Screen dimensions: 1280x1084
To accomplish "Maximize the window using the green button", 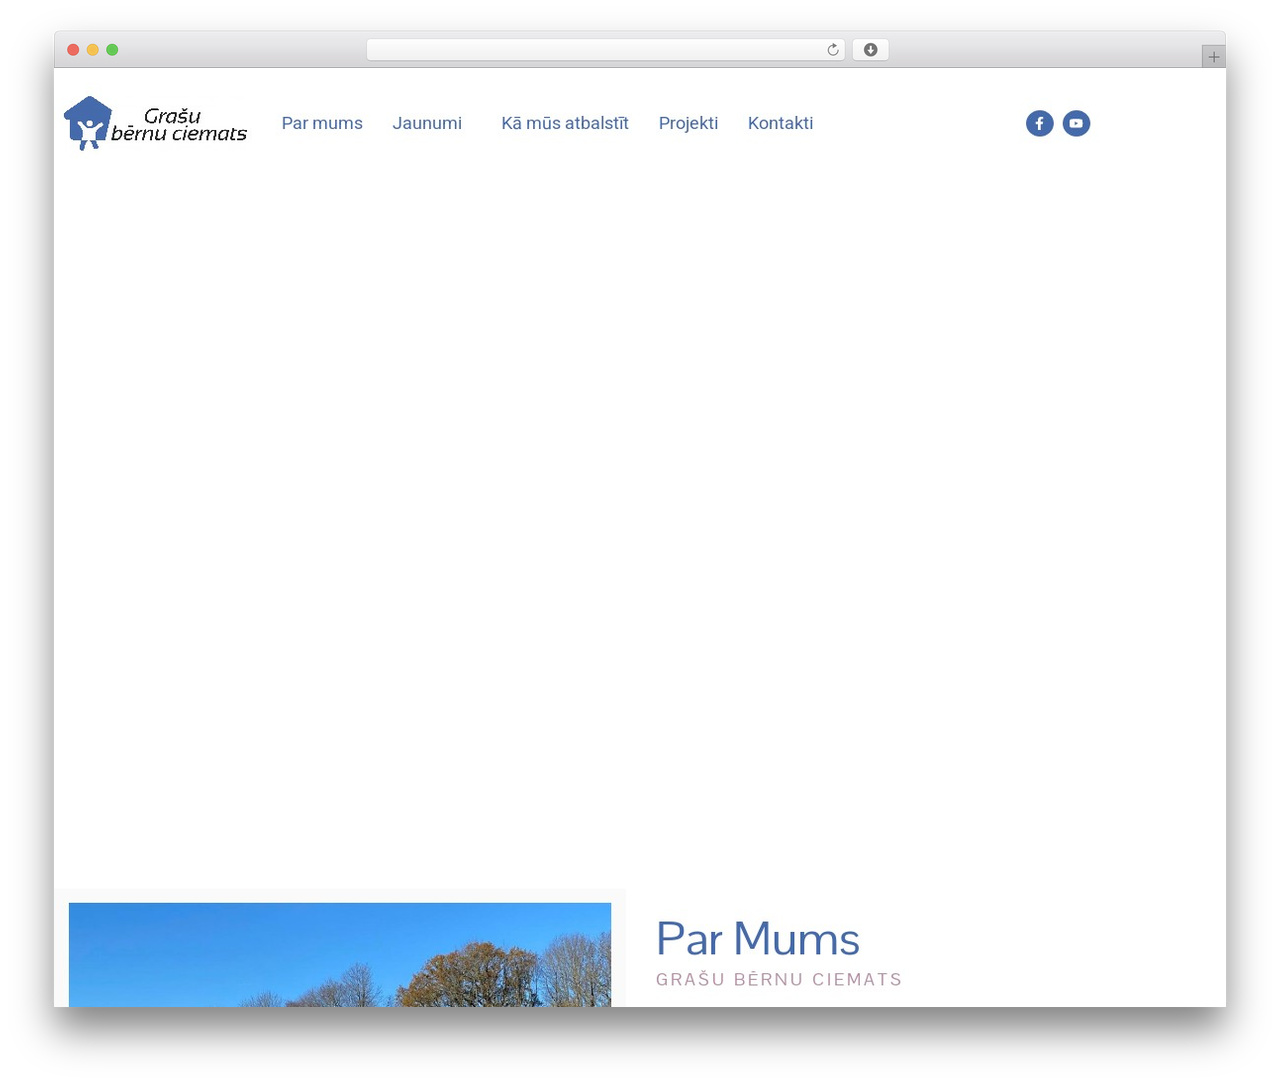I will pyautogui.click(x=112, y=50).
